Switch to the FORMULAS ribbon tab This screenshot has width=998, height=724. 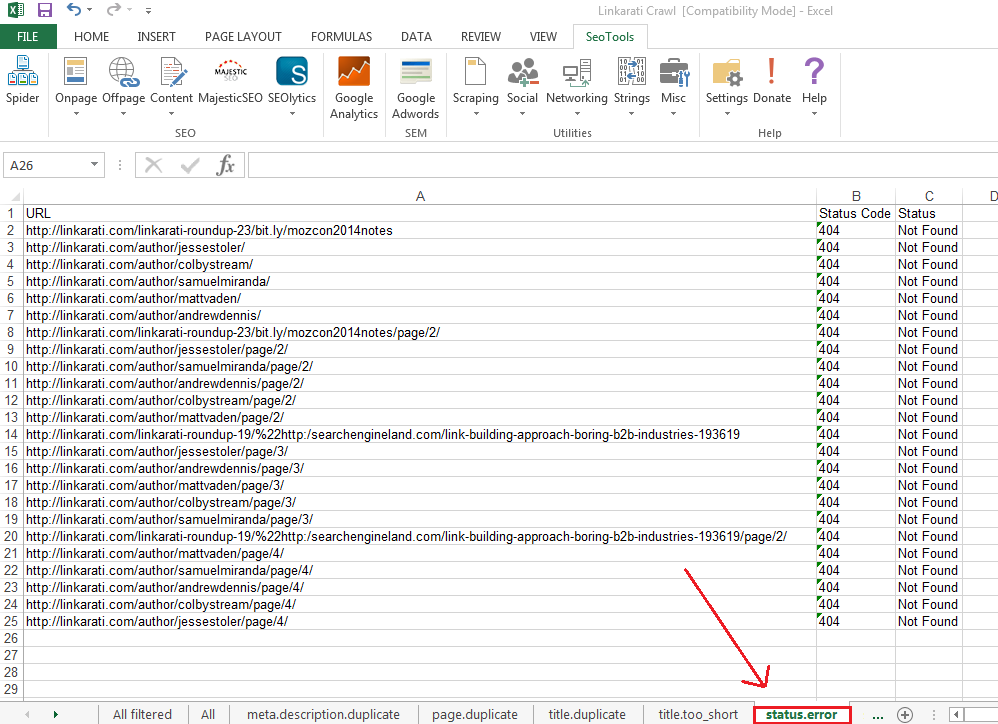tap(341, 37)
